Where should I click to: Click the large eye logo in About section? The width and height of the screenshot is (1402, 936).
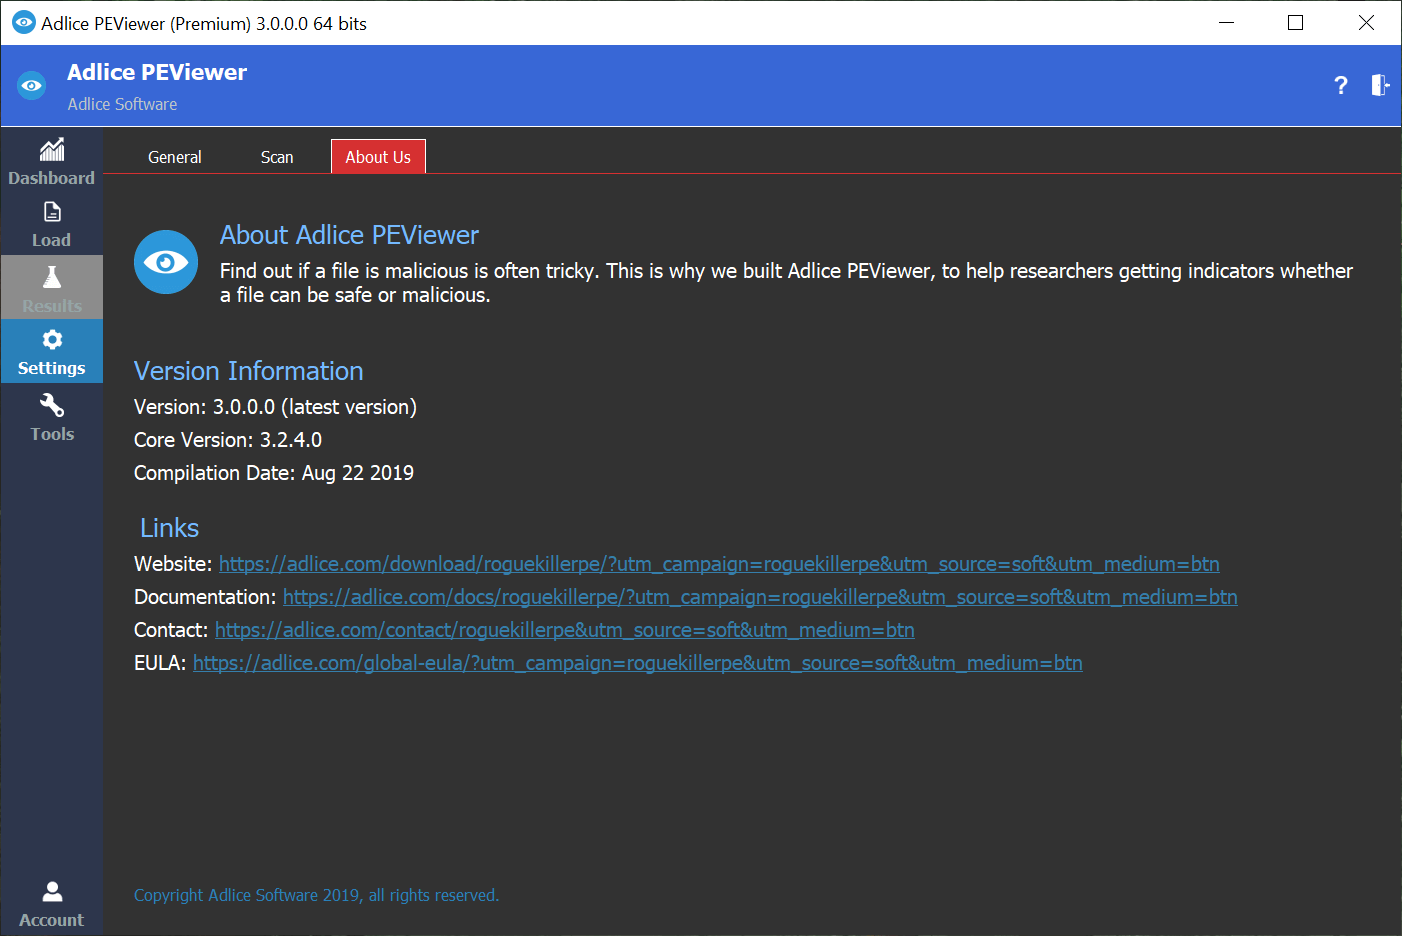166,262
